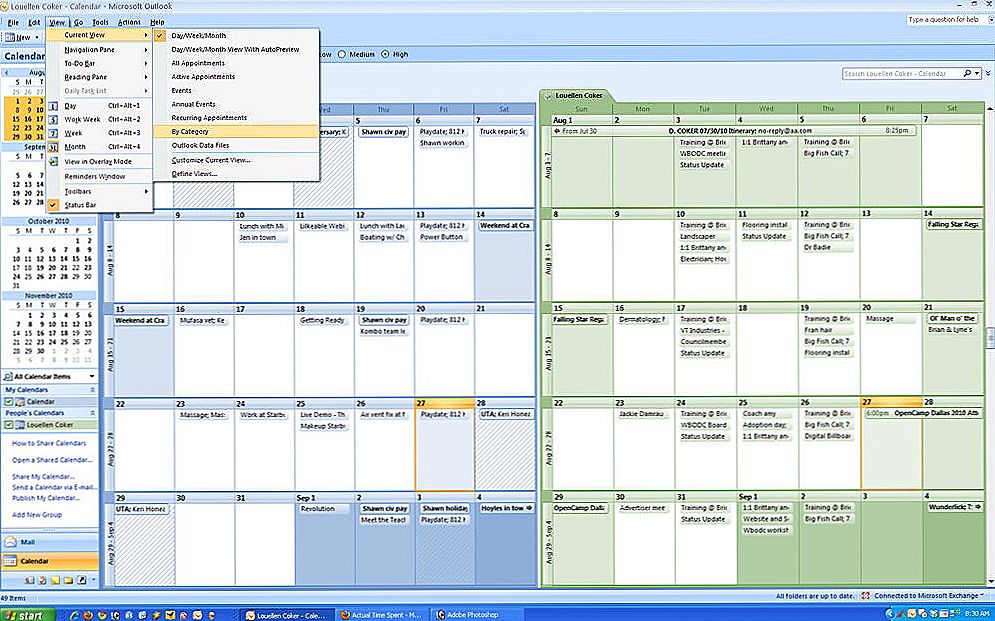The width and height of the screenshot is (995, 621).
Task: Select the Louellen Coker calendar tab
Action: click(578, 96)
